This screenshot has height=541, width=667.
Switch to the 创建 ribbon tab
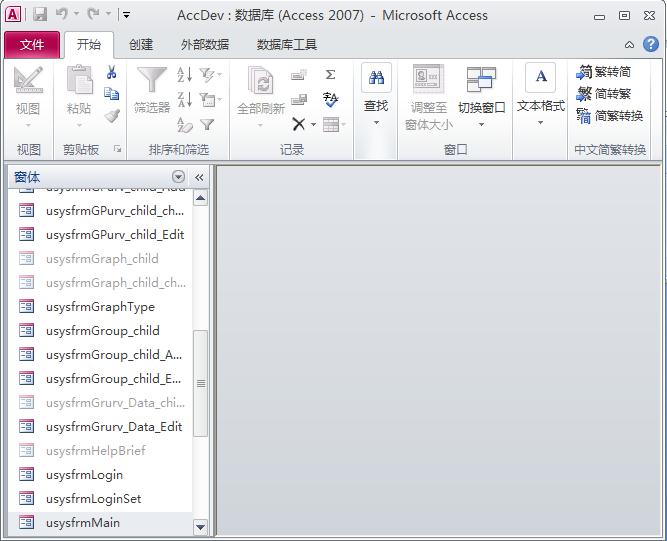[141, 44]
